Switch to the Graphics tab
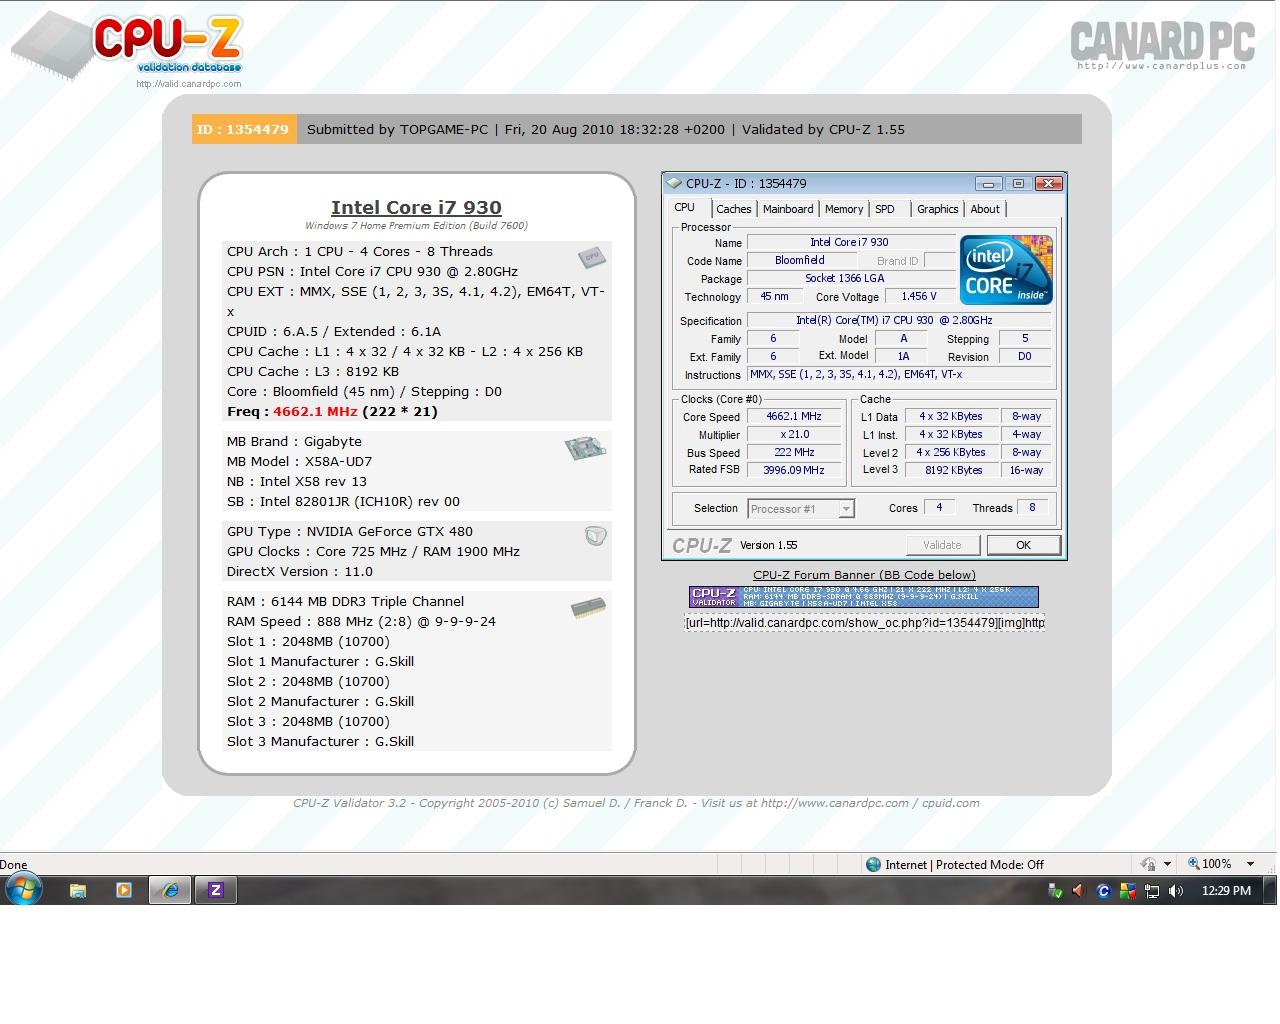The width and height of the screenshot is (1280, 1024). click(938, 209)
